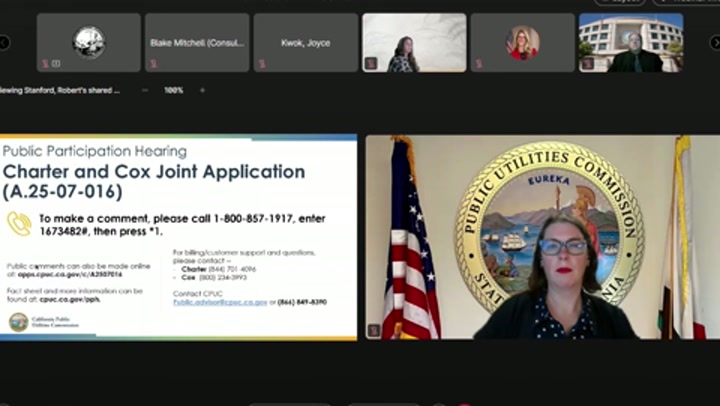Click the yellow phone icon on slide

point(19,223)
